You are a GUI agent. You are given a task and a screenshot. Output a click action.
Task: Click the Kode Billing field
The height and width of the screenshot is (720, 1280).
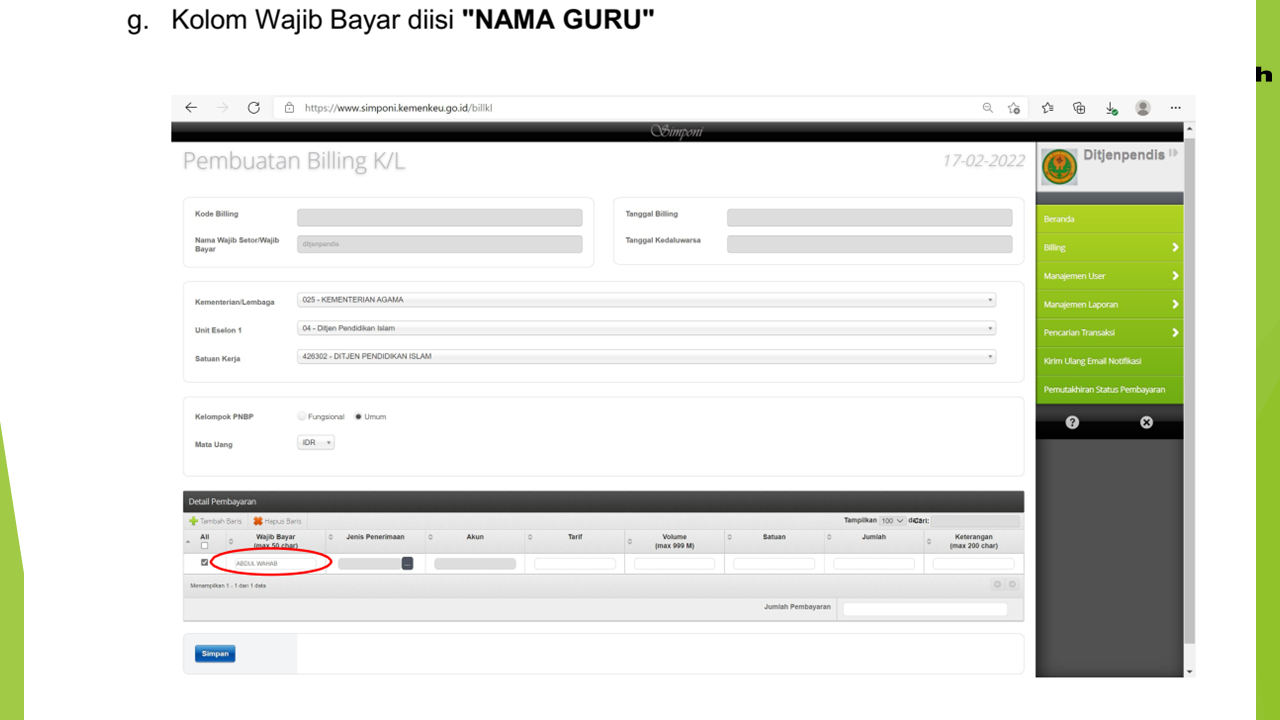pos(440,217)
